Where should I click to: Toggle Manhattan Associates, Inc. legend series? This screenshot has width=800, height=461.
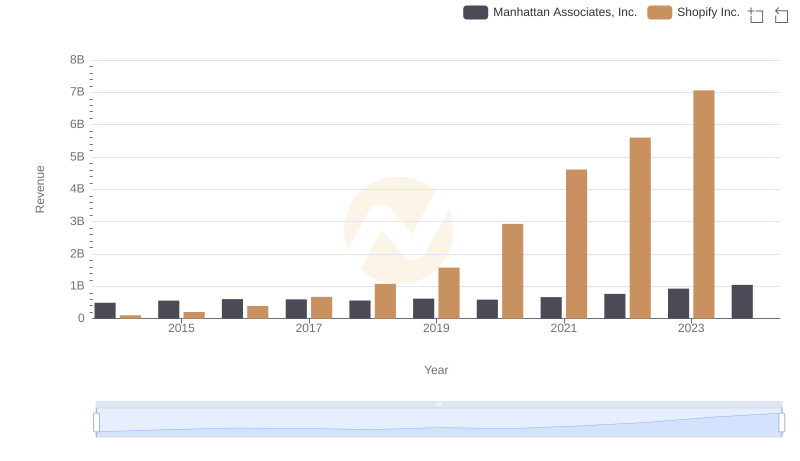(550, 12)
